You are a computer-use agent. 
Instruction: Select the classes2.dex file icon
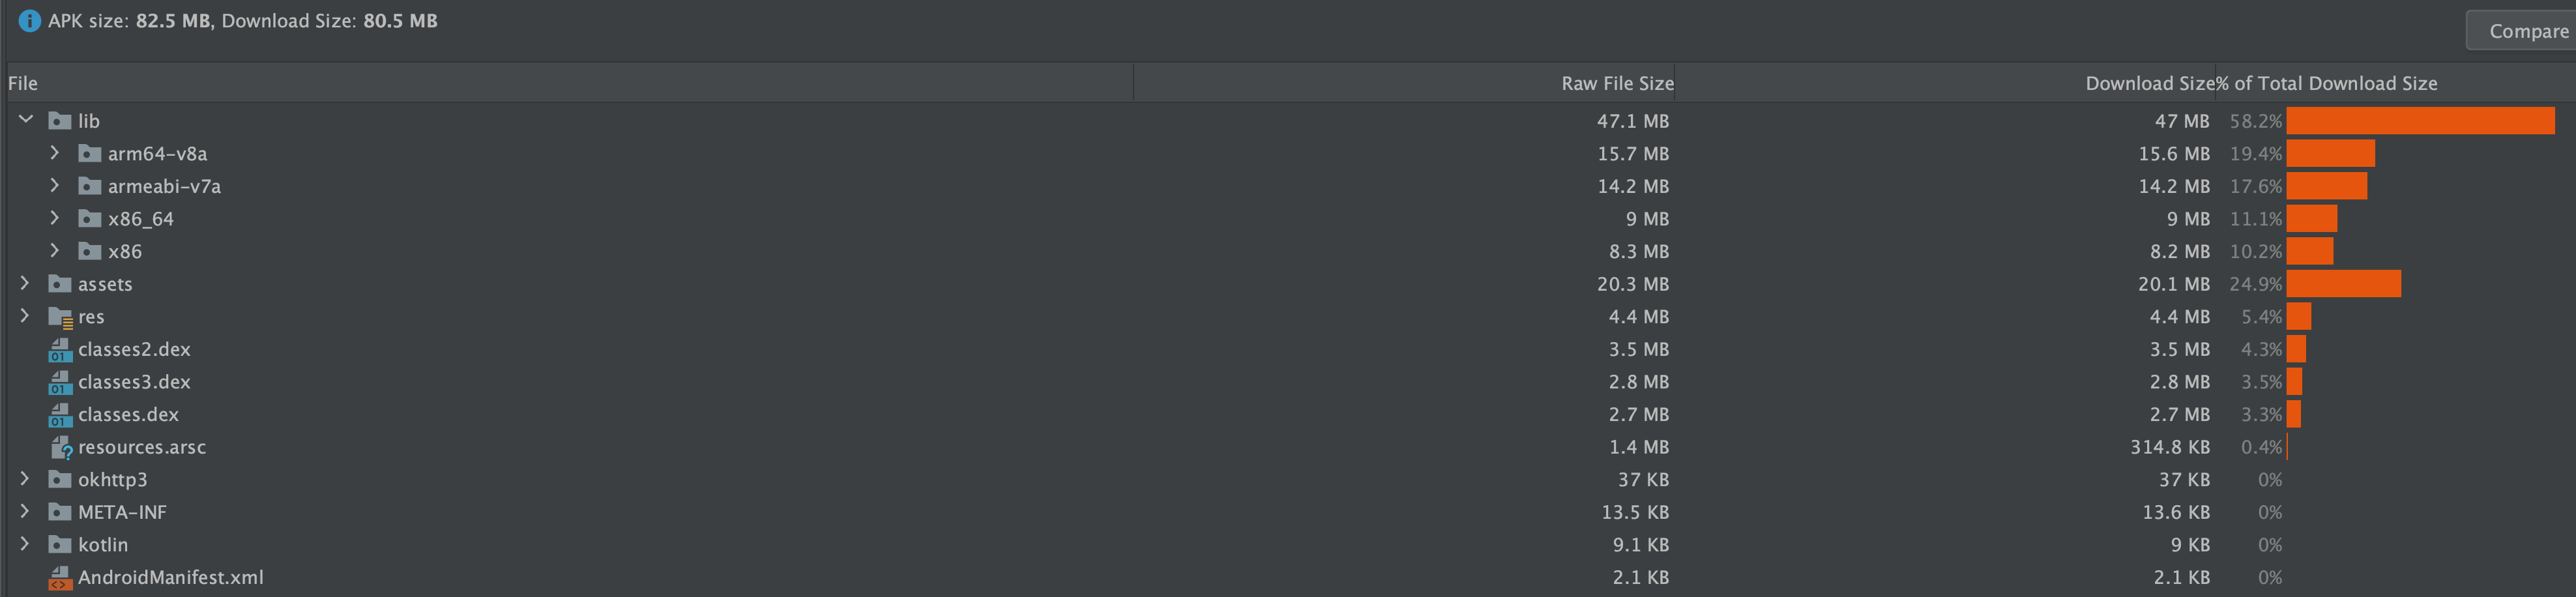tap(60, 349)
